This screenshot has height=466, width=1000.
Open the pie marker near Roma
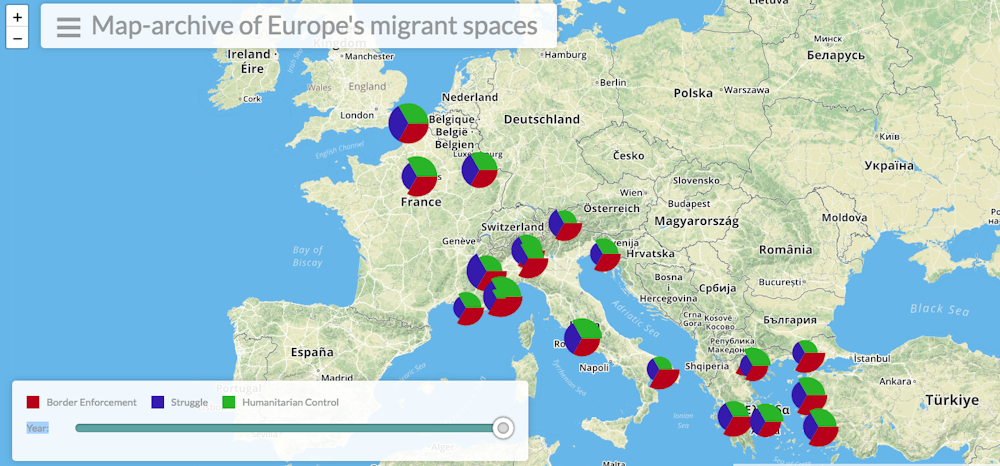[582, 338]
